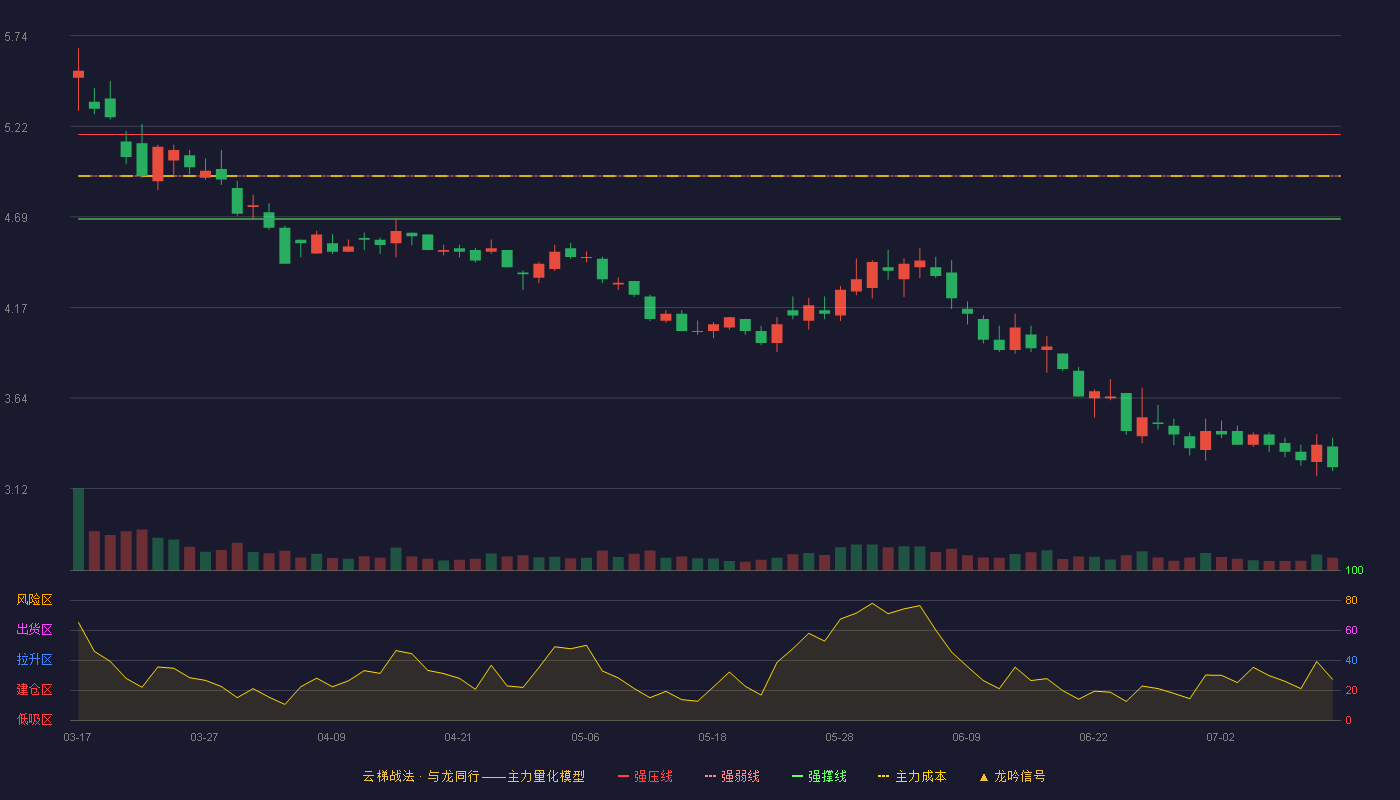1400x800 pixels.
Task: Click the 04-09 date label
Action: pos(331,737)
